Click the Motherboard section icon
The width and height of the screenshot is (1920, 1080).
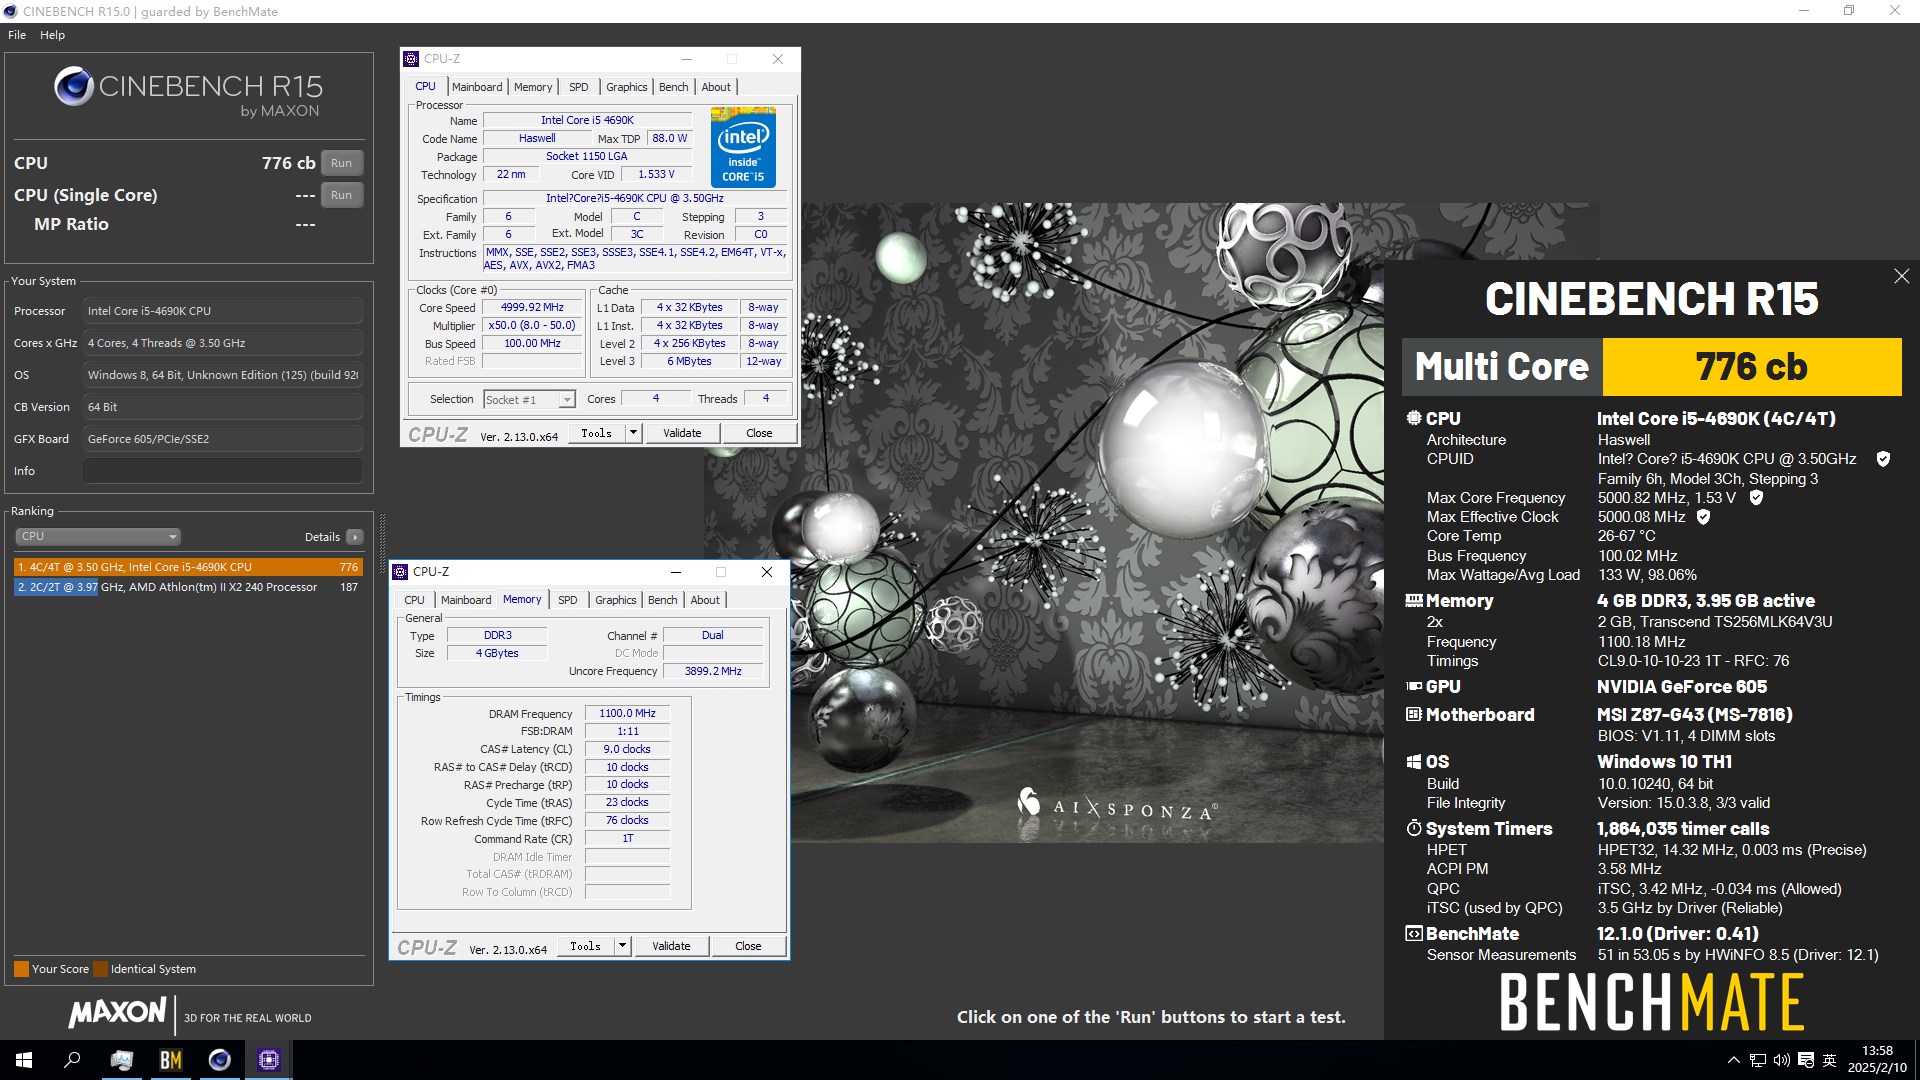click(1414, 714)
